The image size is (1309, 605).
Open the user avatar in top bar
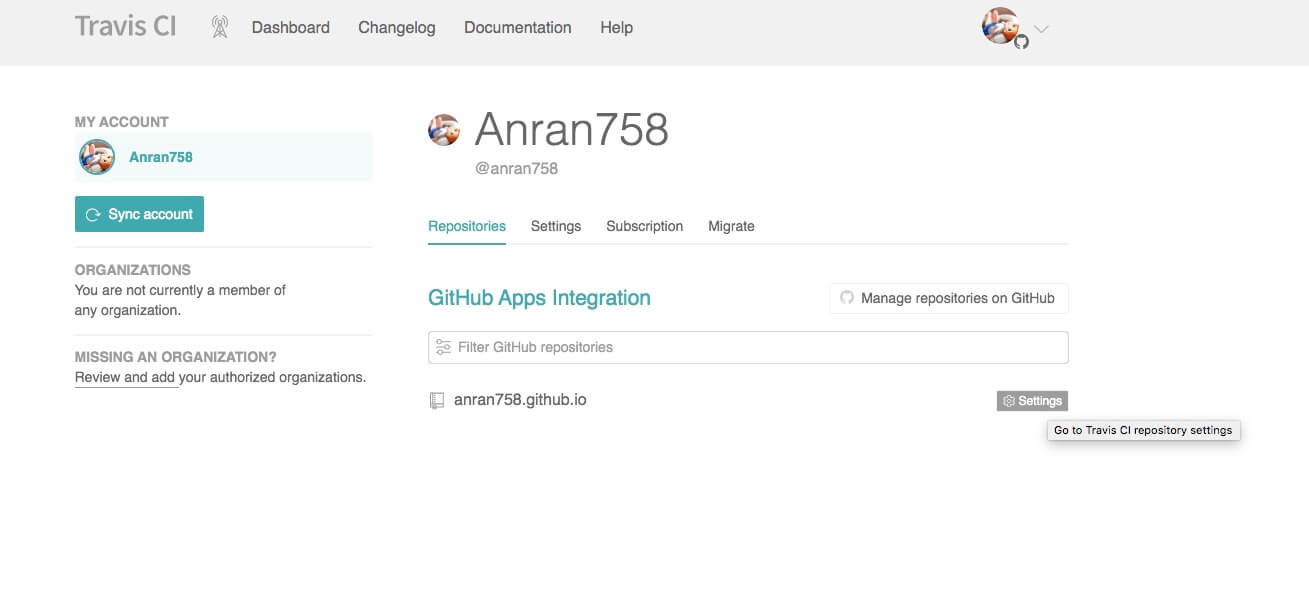[1002, 26]
